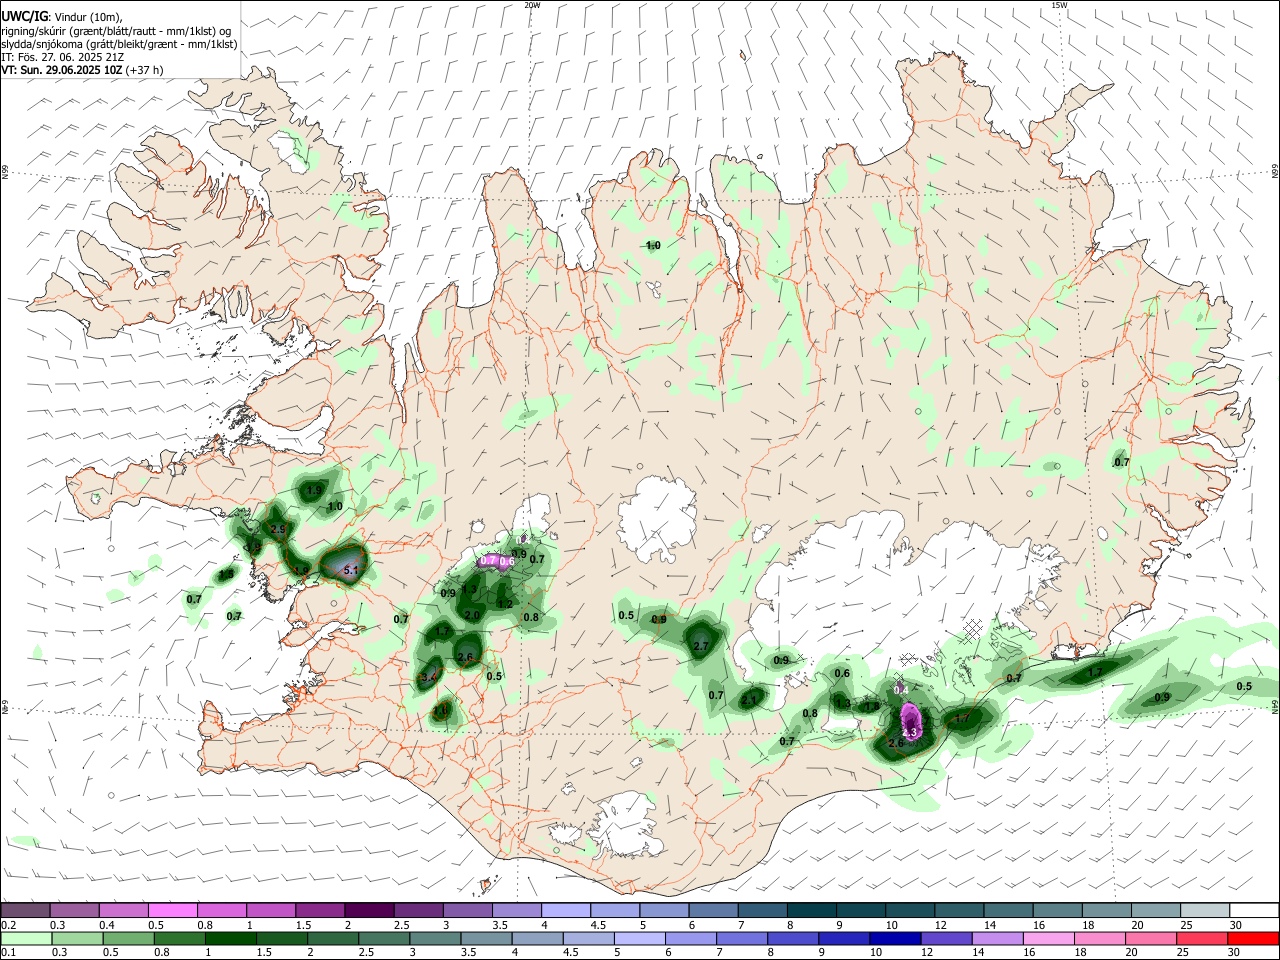Choose the lavender rain swatch labeled 14
Viewport: 1280px width, 960px height.
(996, 939)
